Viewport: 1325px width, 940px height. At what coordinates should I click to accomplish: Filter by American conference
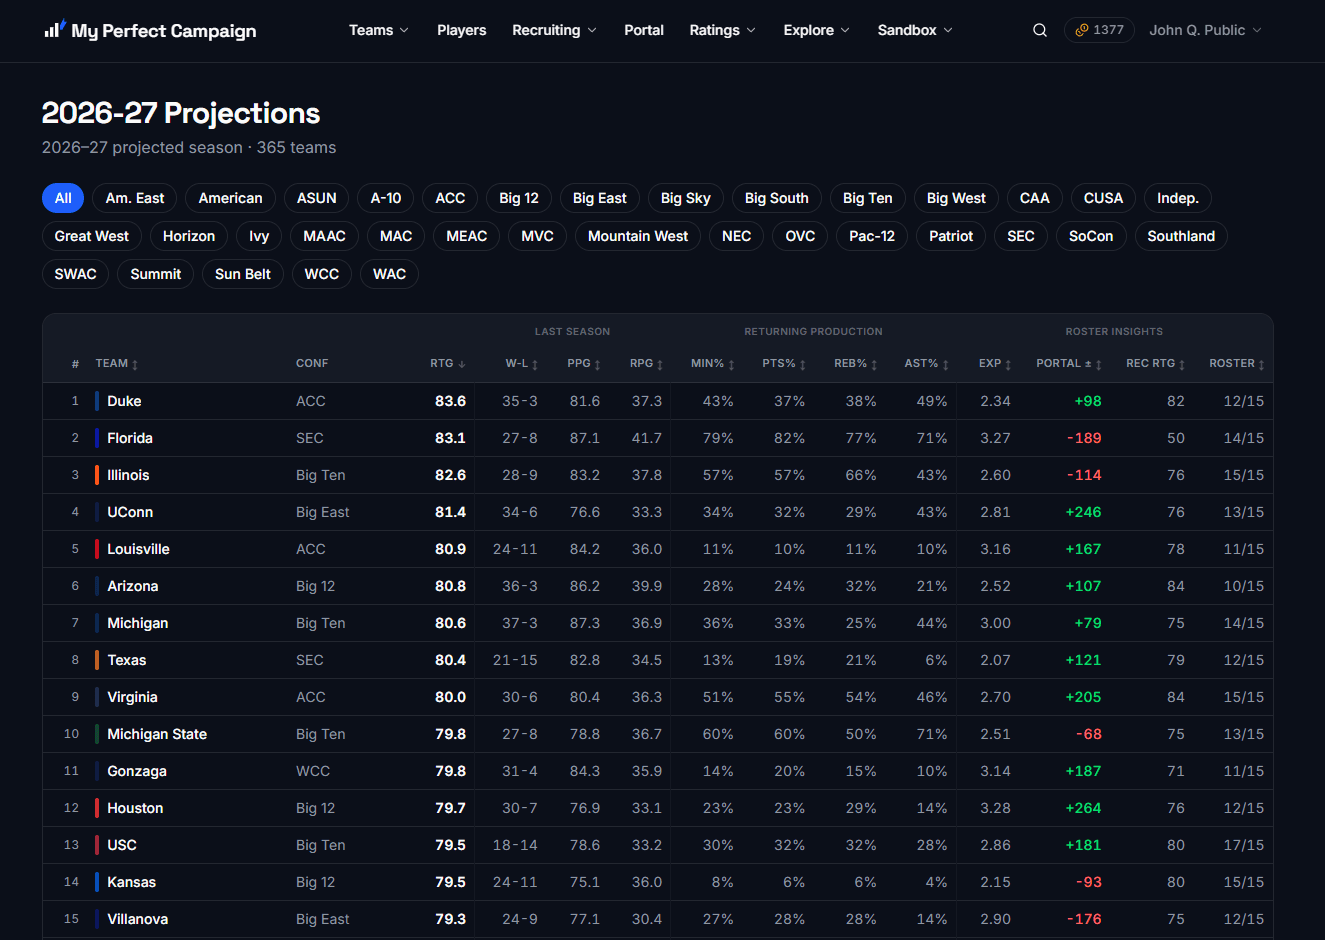(230, 198)
